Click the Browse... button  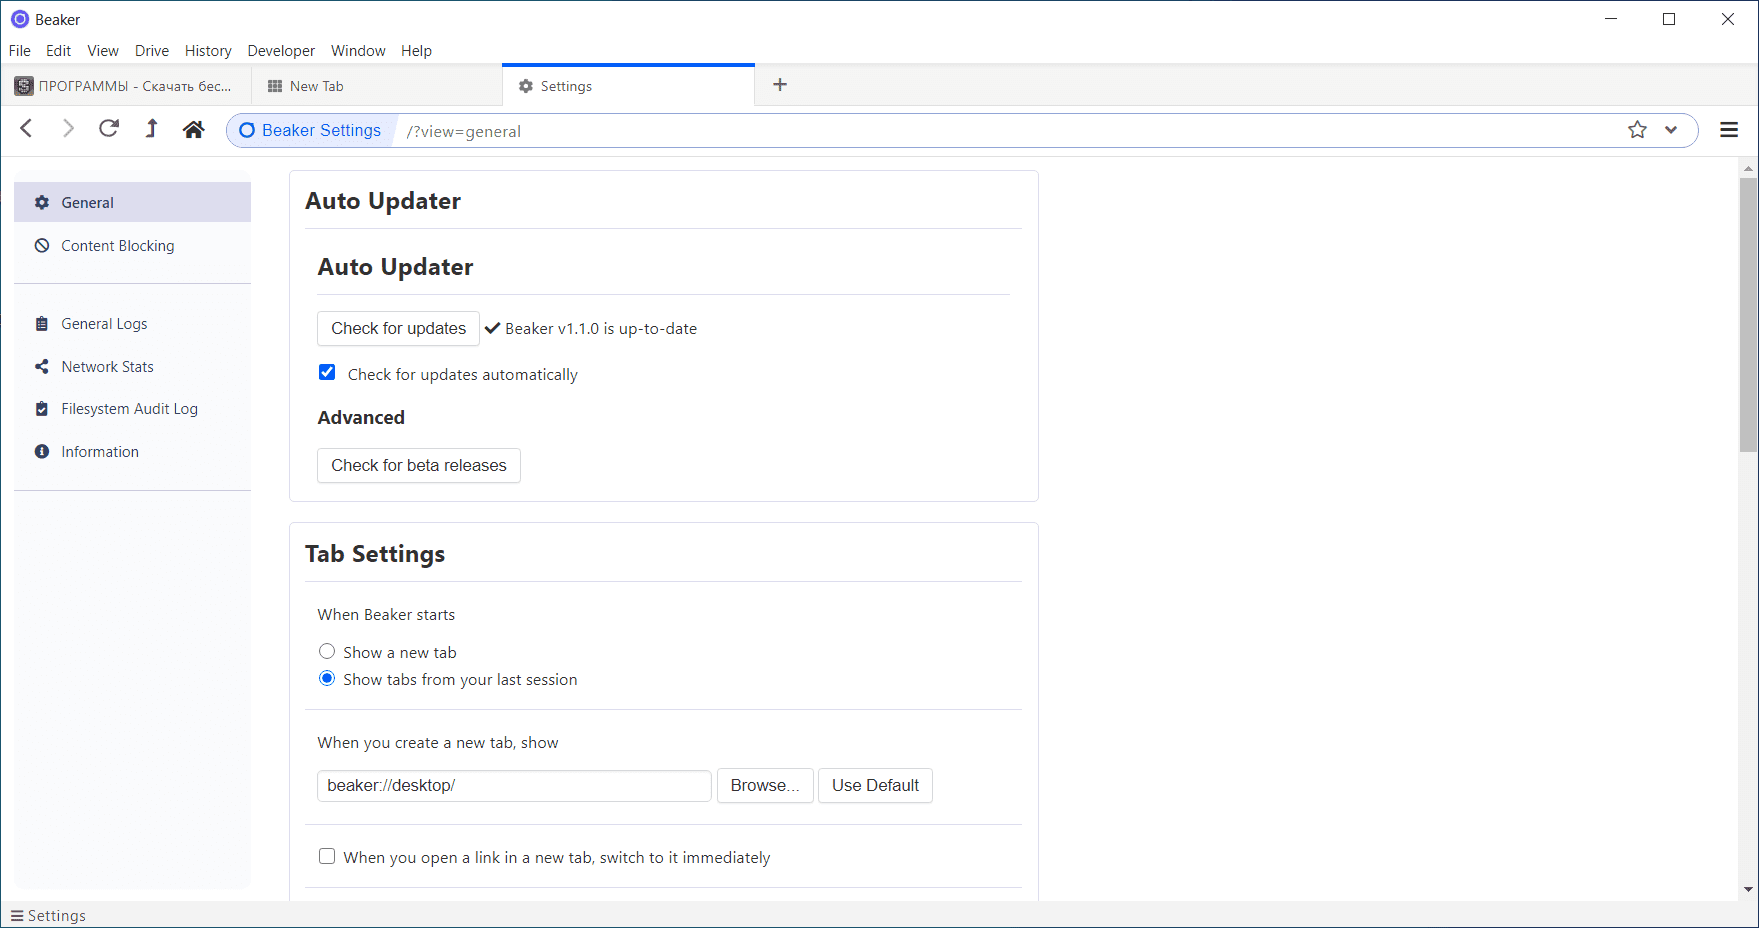click(x=765, y=786)
